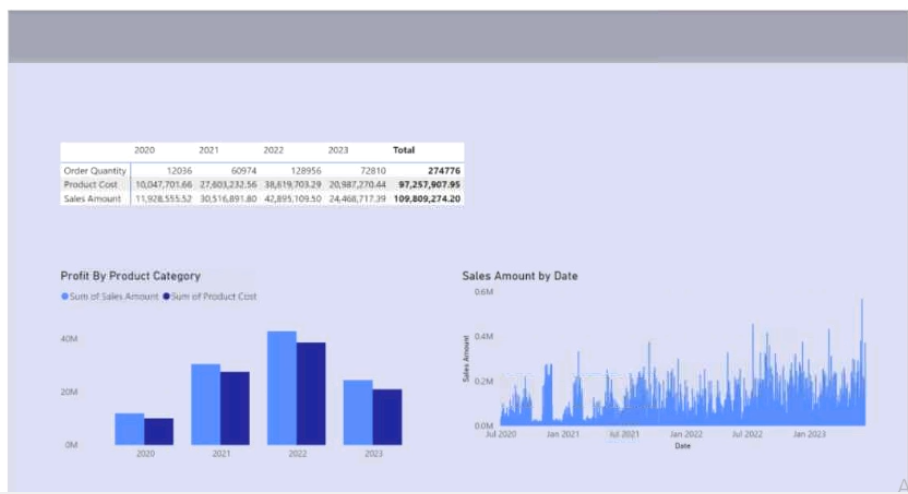Select total sales amount cell 109,809,274.20
This screenshot has width=908, height=494.
[x=427, y=199]
